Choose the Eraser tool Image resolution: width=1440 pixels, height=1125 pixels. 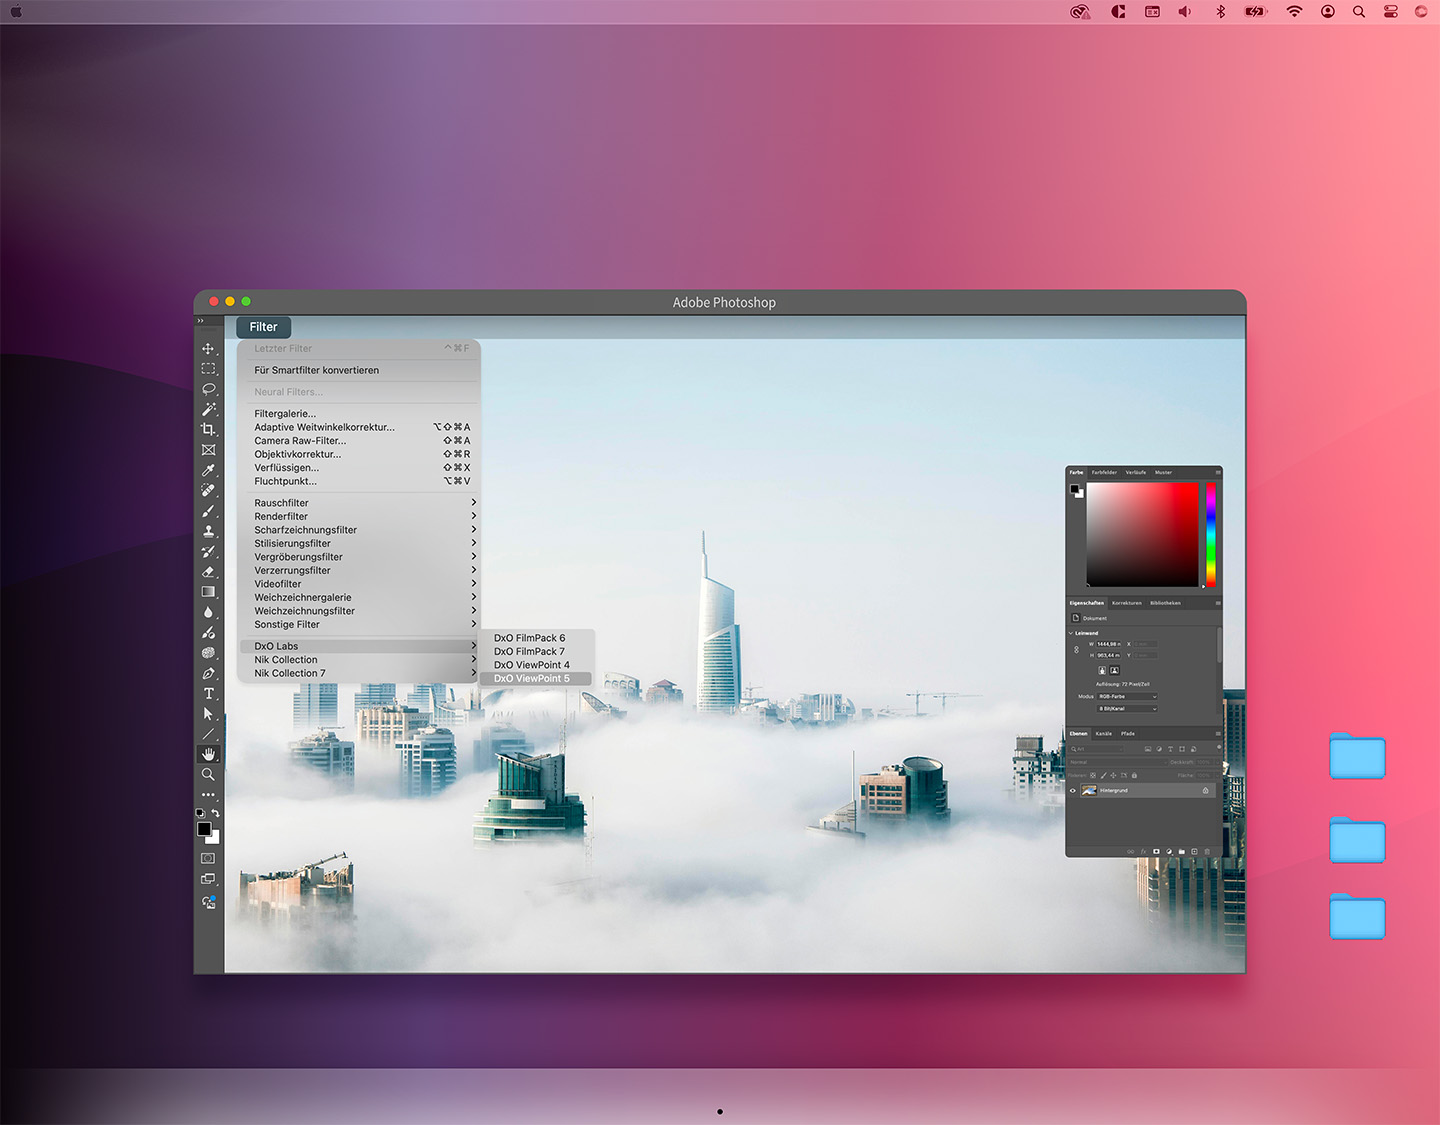coord(208,572)
